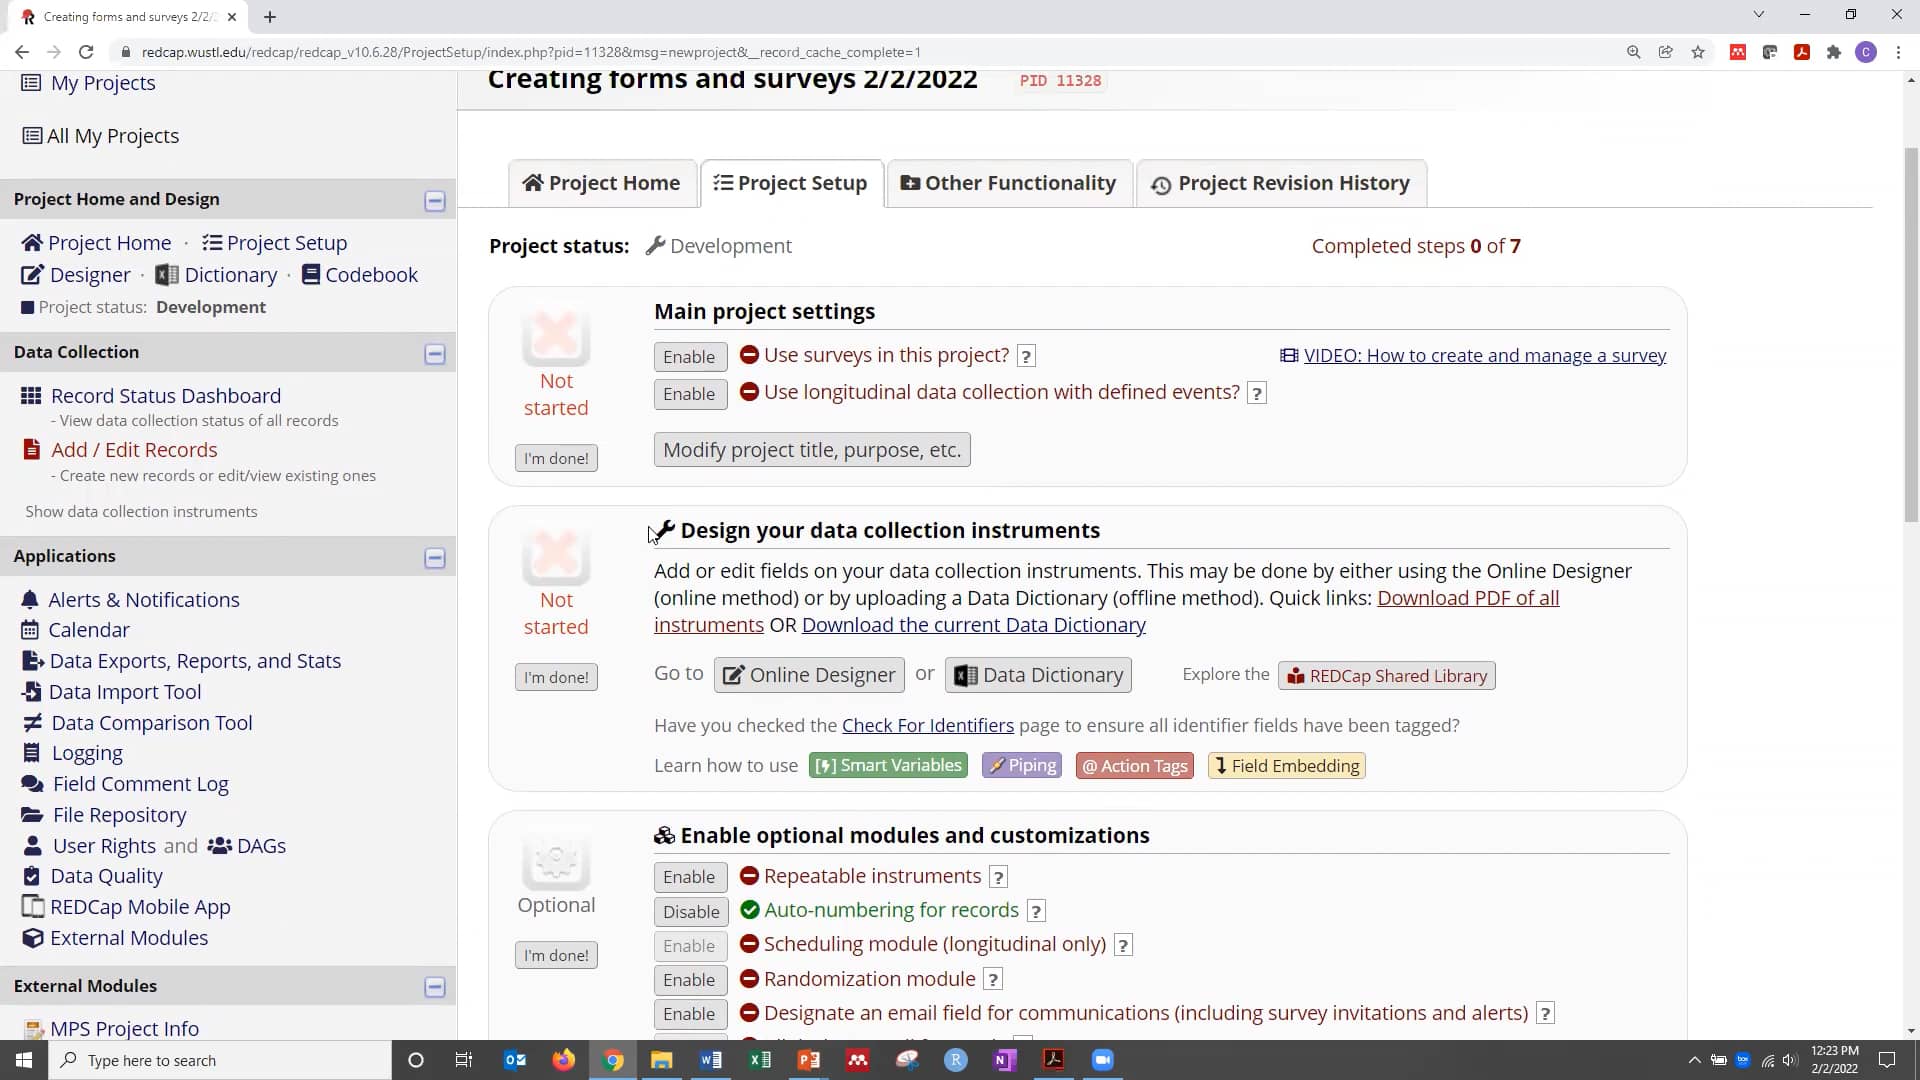
Task: Launch Excel from the Windows taskbar
Action: tap(760, 1060)
